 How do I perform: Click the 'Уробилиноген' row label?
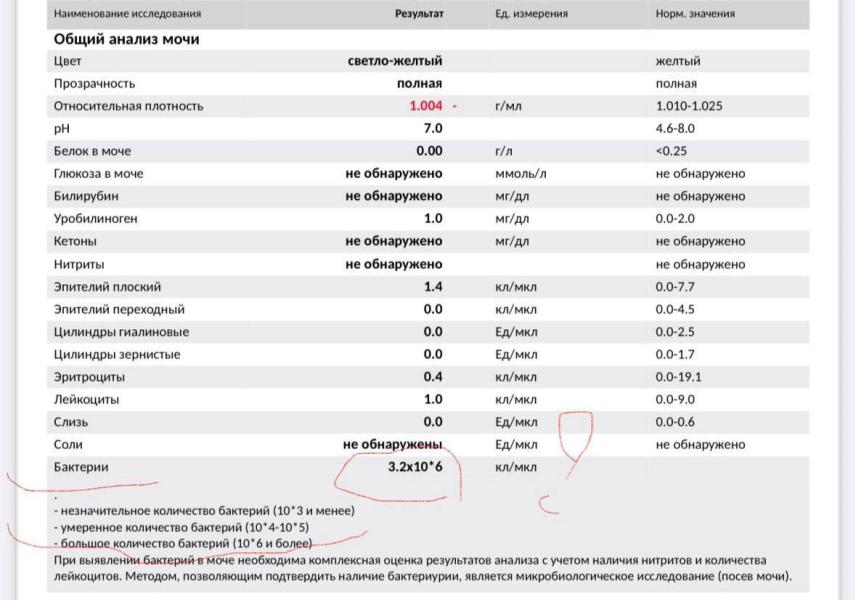(x=95, y=219)
